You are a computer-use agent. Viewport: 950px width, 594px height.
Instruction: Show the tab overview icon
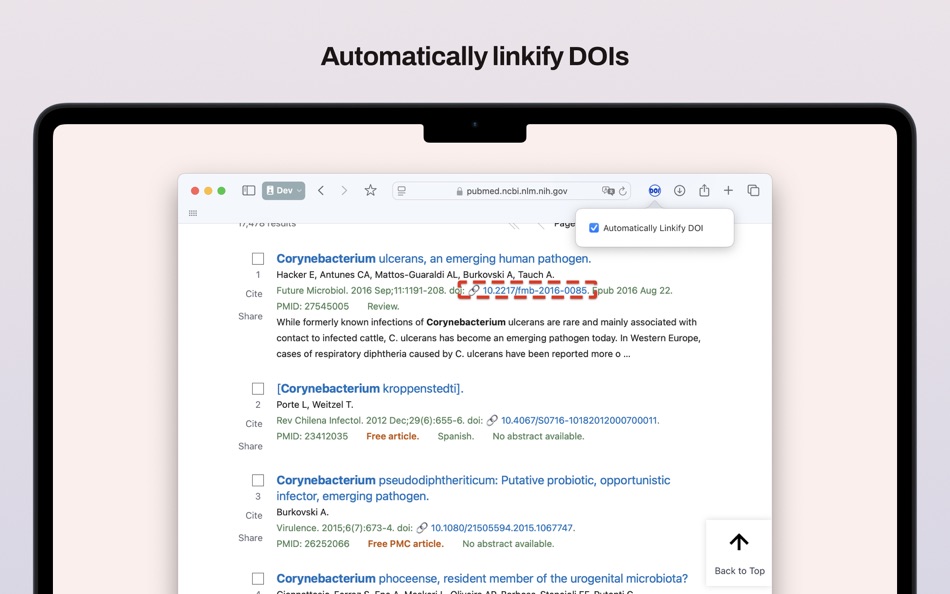click(753, 190)
